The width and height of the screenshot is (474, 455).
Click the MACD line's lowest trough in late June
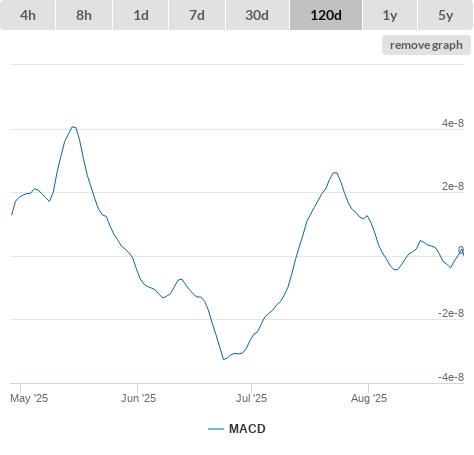pyautogui.click(x=224, y=359)
